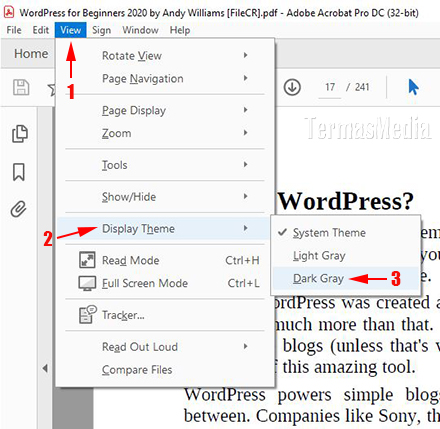Open the Sign menu
Viewport: 440px width, 429px height.
[x=101, y=30]
